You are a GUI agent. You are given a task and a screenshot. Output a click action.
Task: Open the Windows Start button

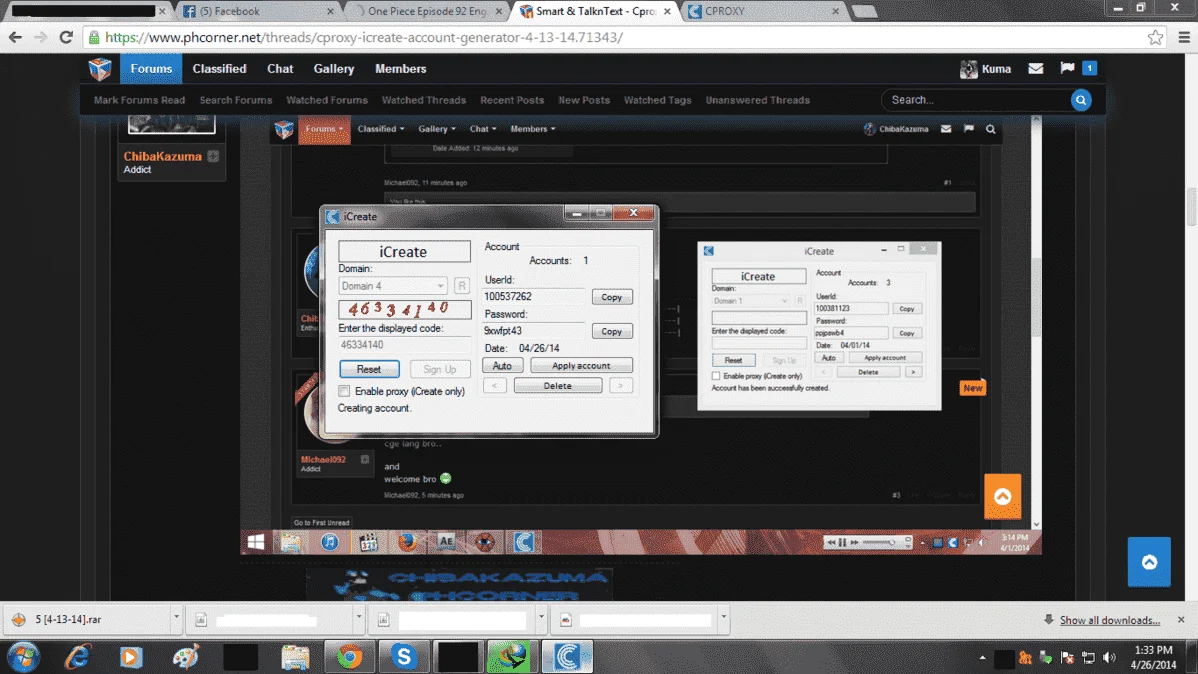click(23, 657)
